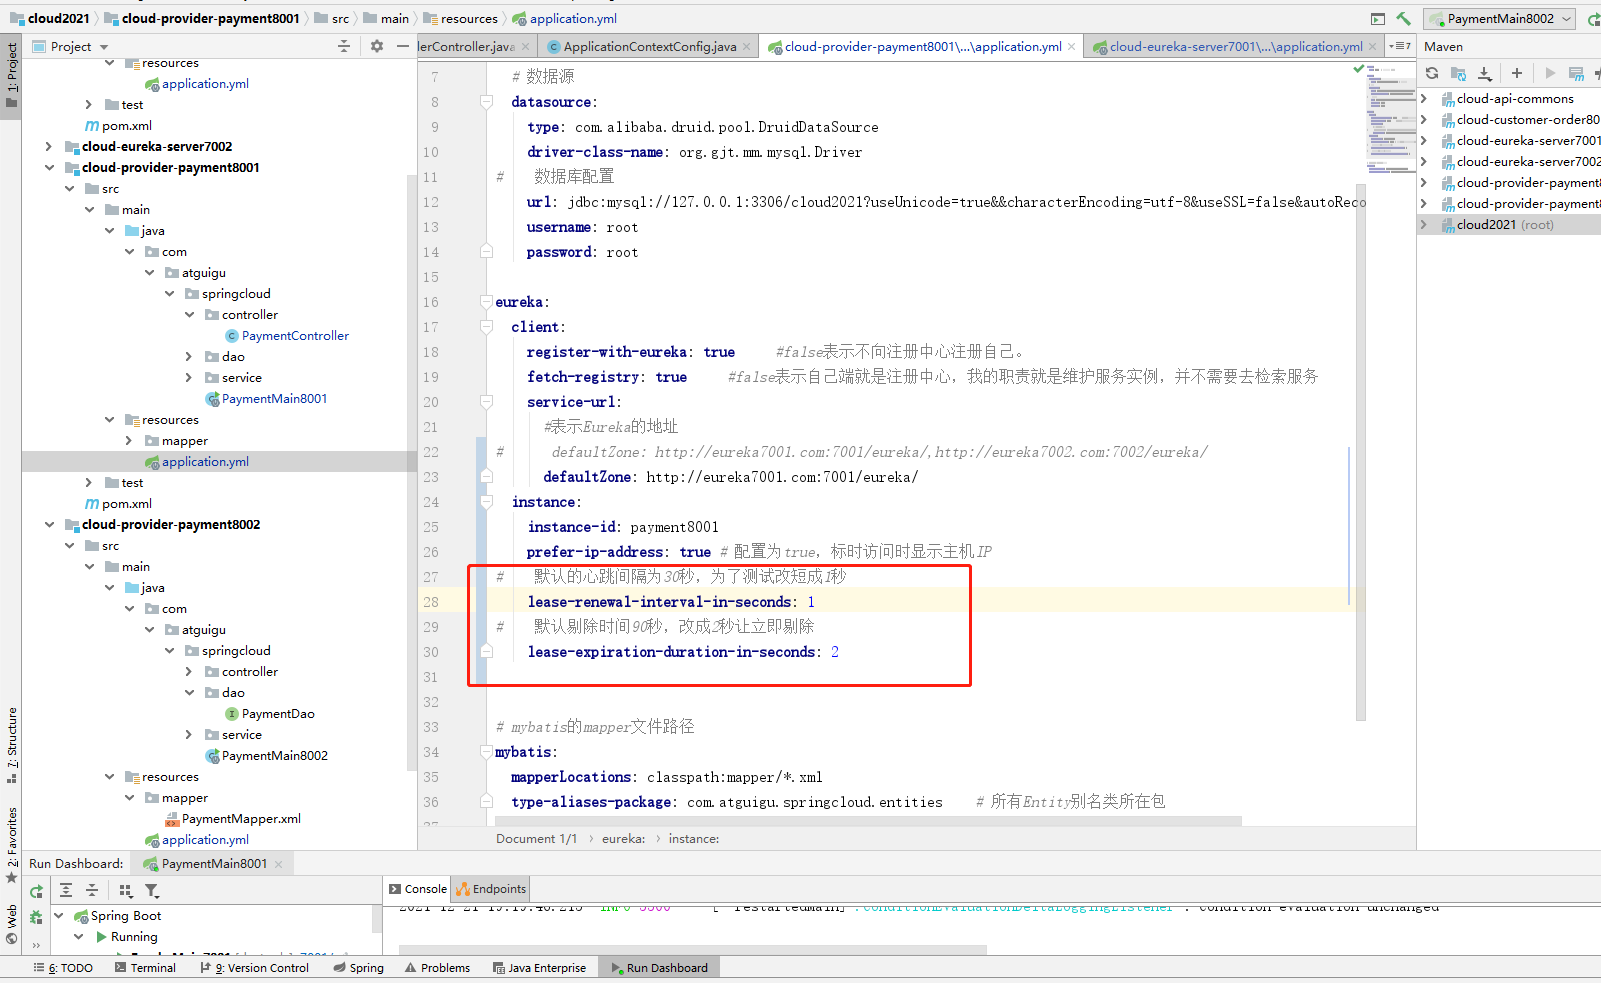The image size is (1601, 983).
Task: Open 9: Version Control tool window
Action: point(255,968)
